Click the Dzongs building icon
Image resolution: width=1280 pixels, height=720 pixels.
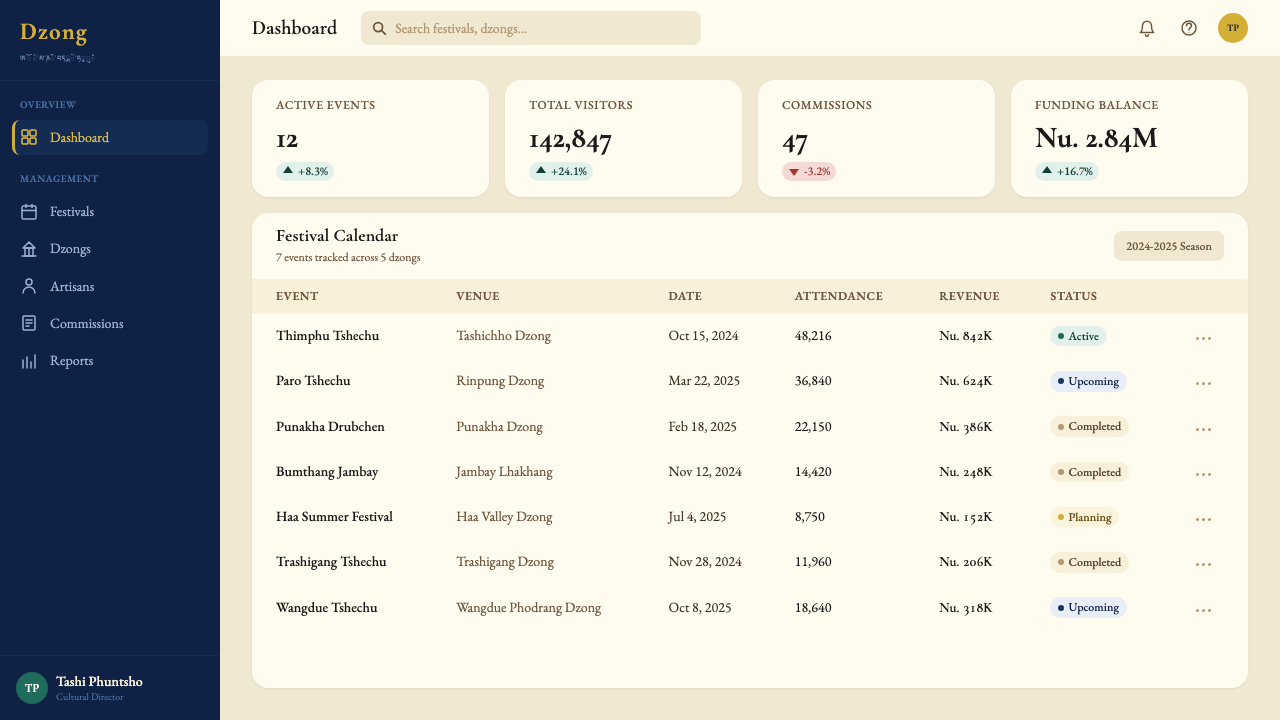[29, 249]
